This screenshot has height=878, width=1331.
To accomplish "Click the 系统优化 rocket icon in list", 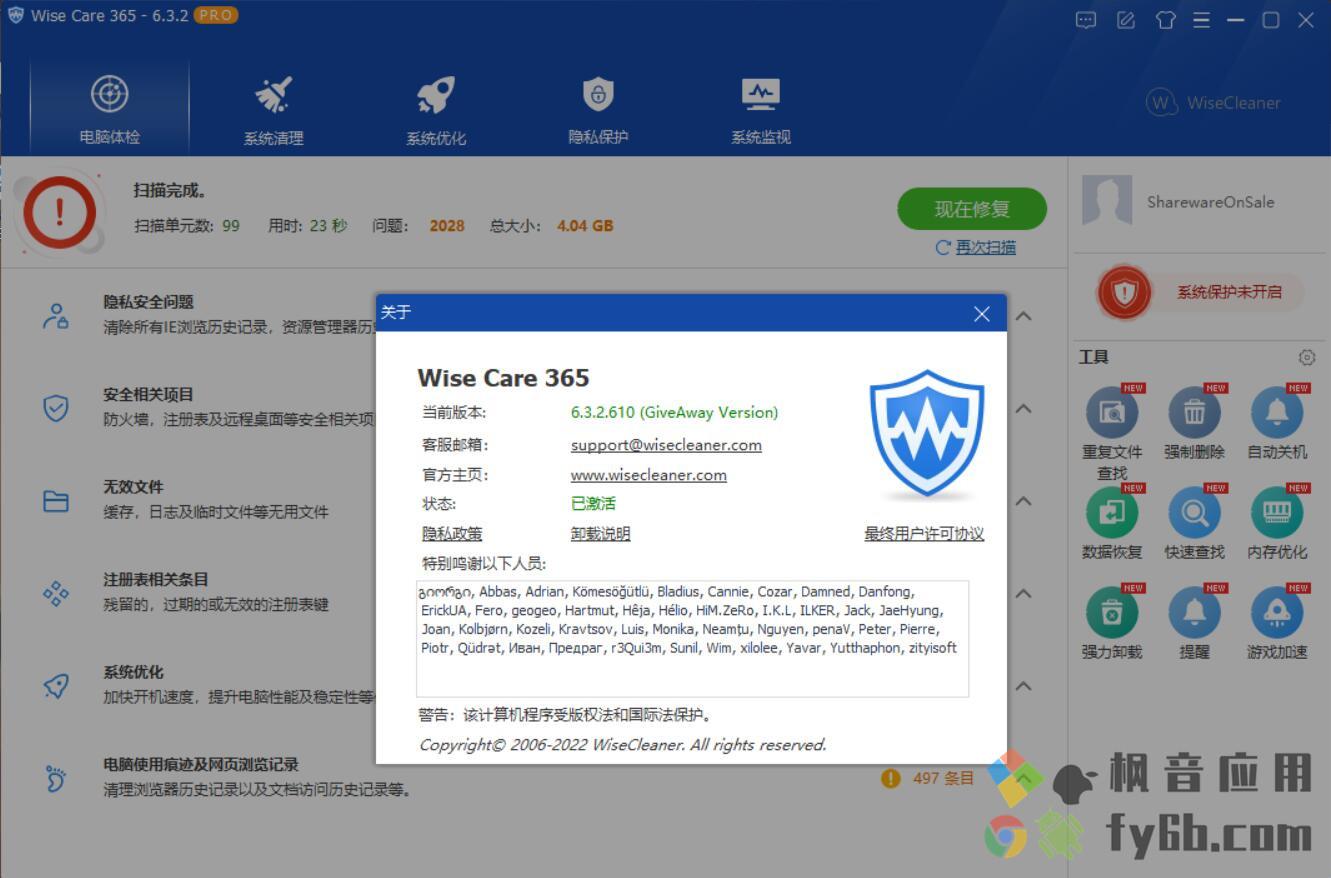I will click(x=56, y=686).
